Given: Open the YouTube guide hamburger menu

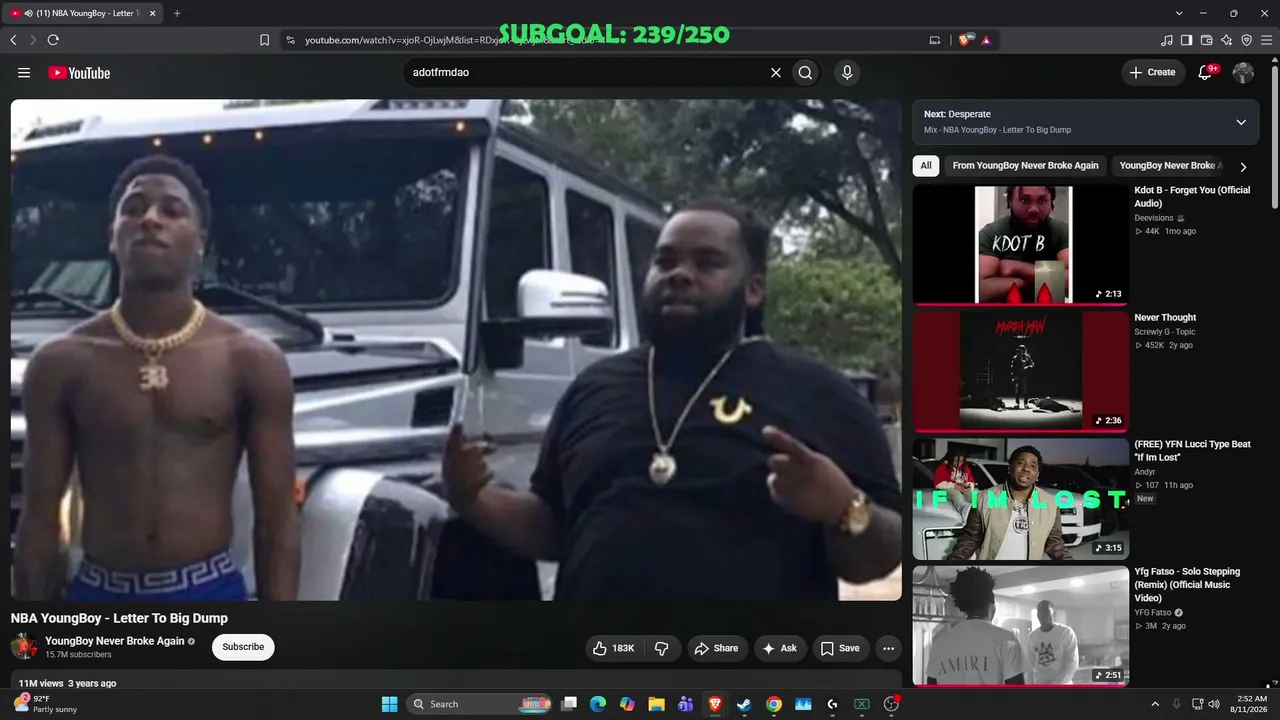Looking at the screenshot, I should click(x=24, y=73).
